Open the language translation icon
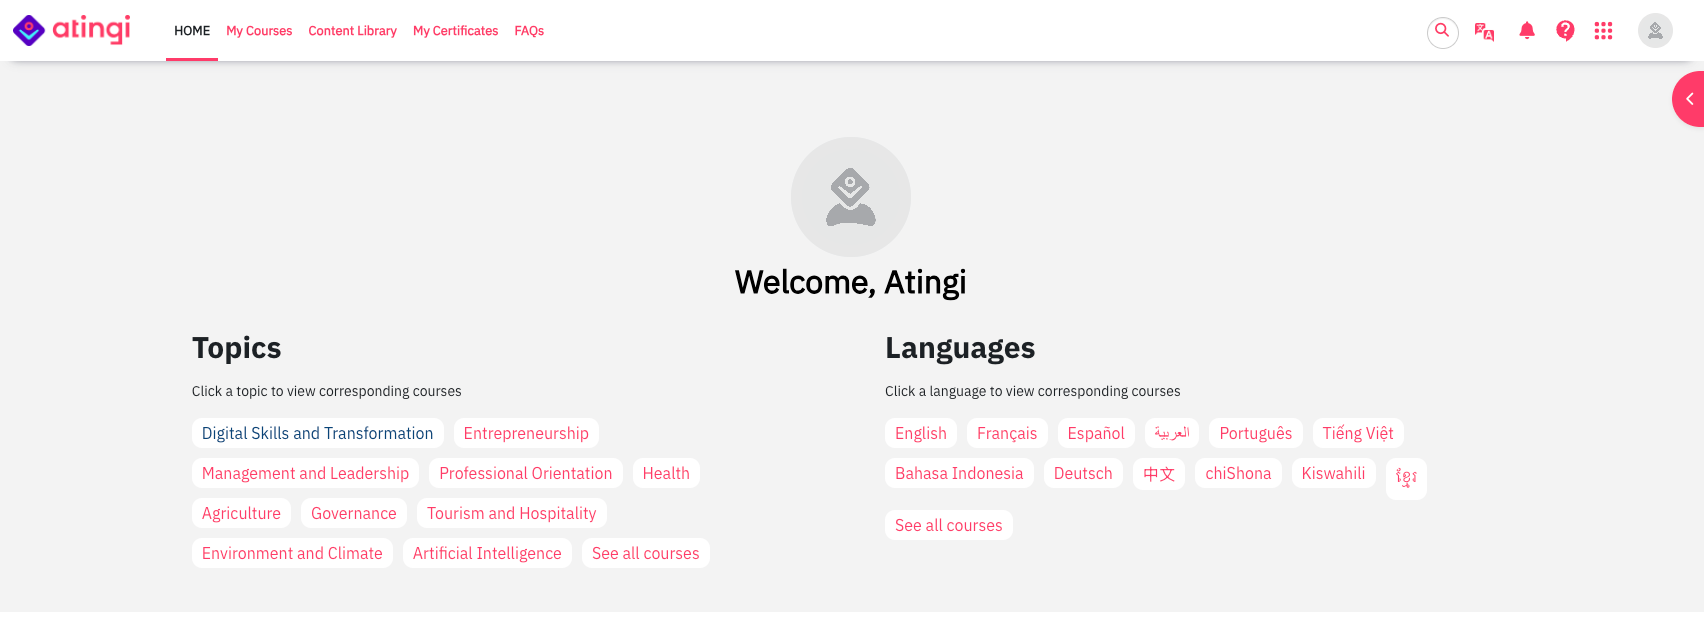1704x637 pixels. pyautogui.click(x=1484, y=31)
